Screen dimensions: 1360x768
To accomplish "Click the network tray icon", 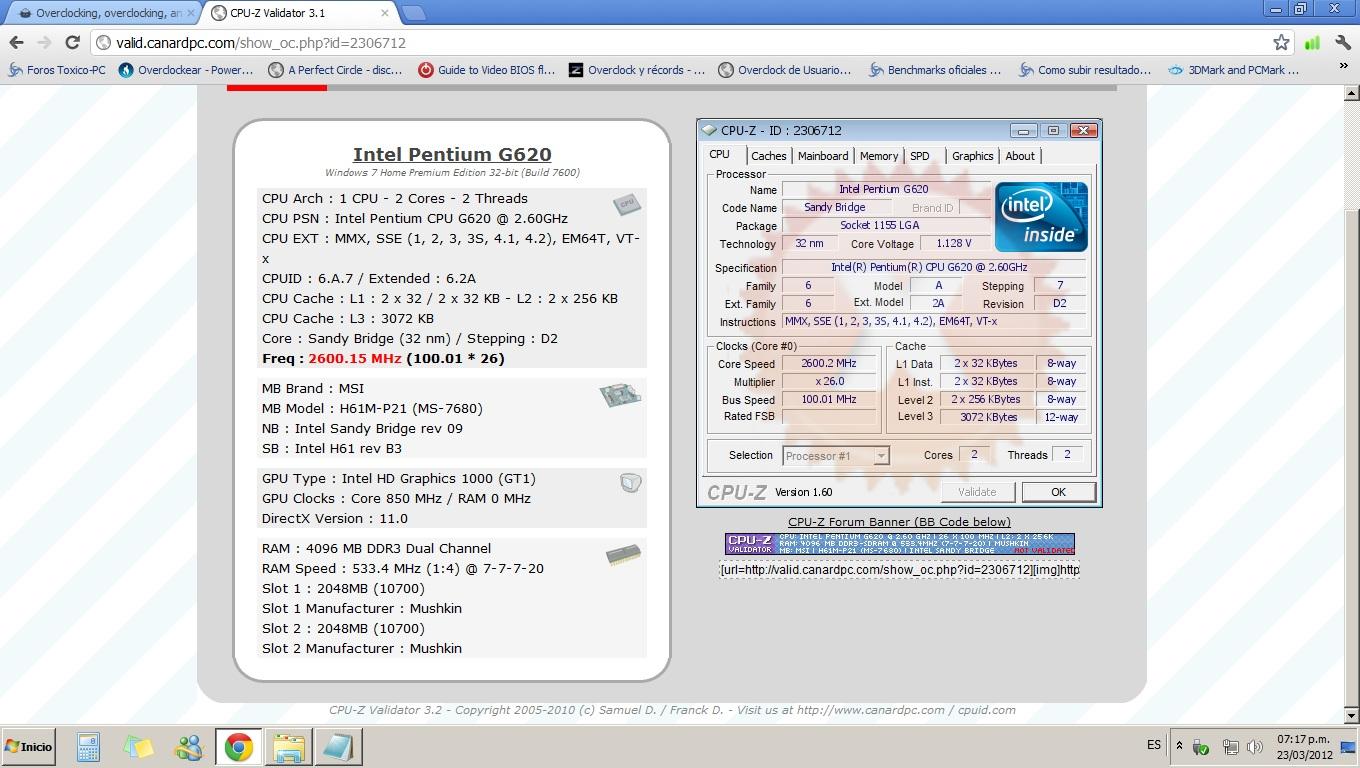I will tap(1231, 747).
